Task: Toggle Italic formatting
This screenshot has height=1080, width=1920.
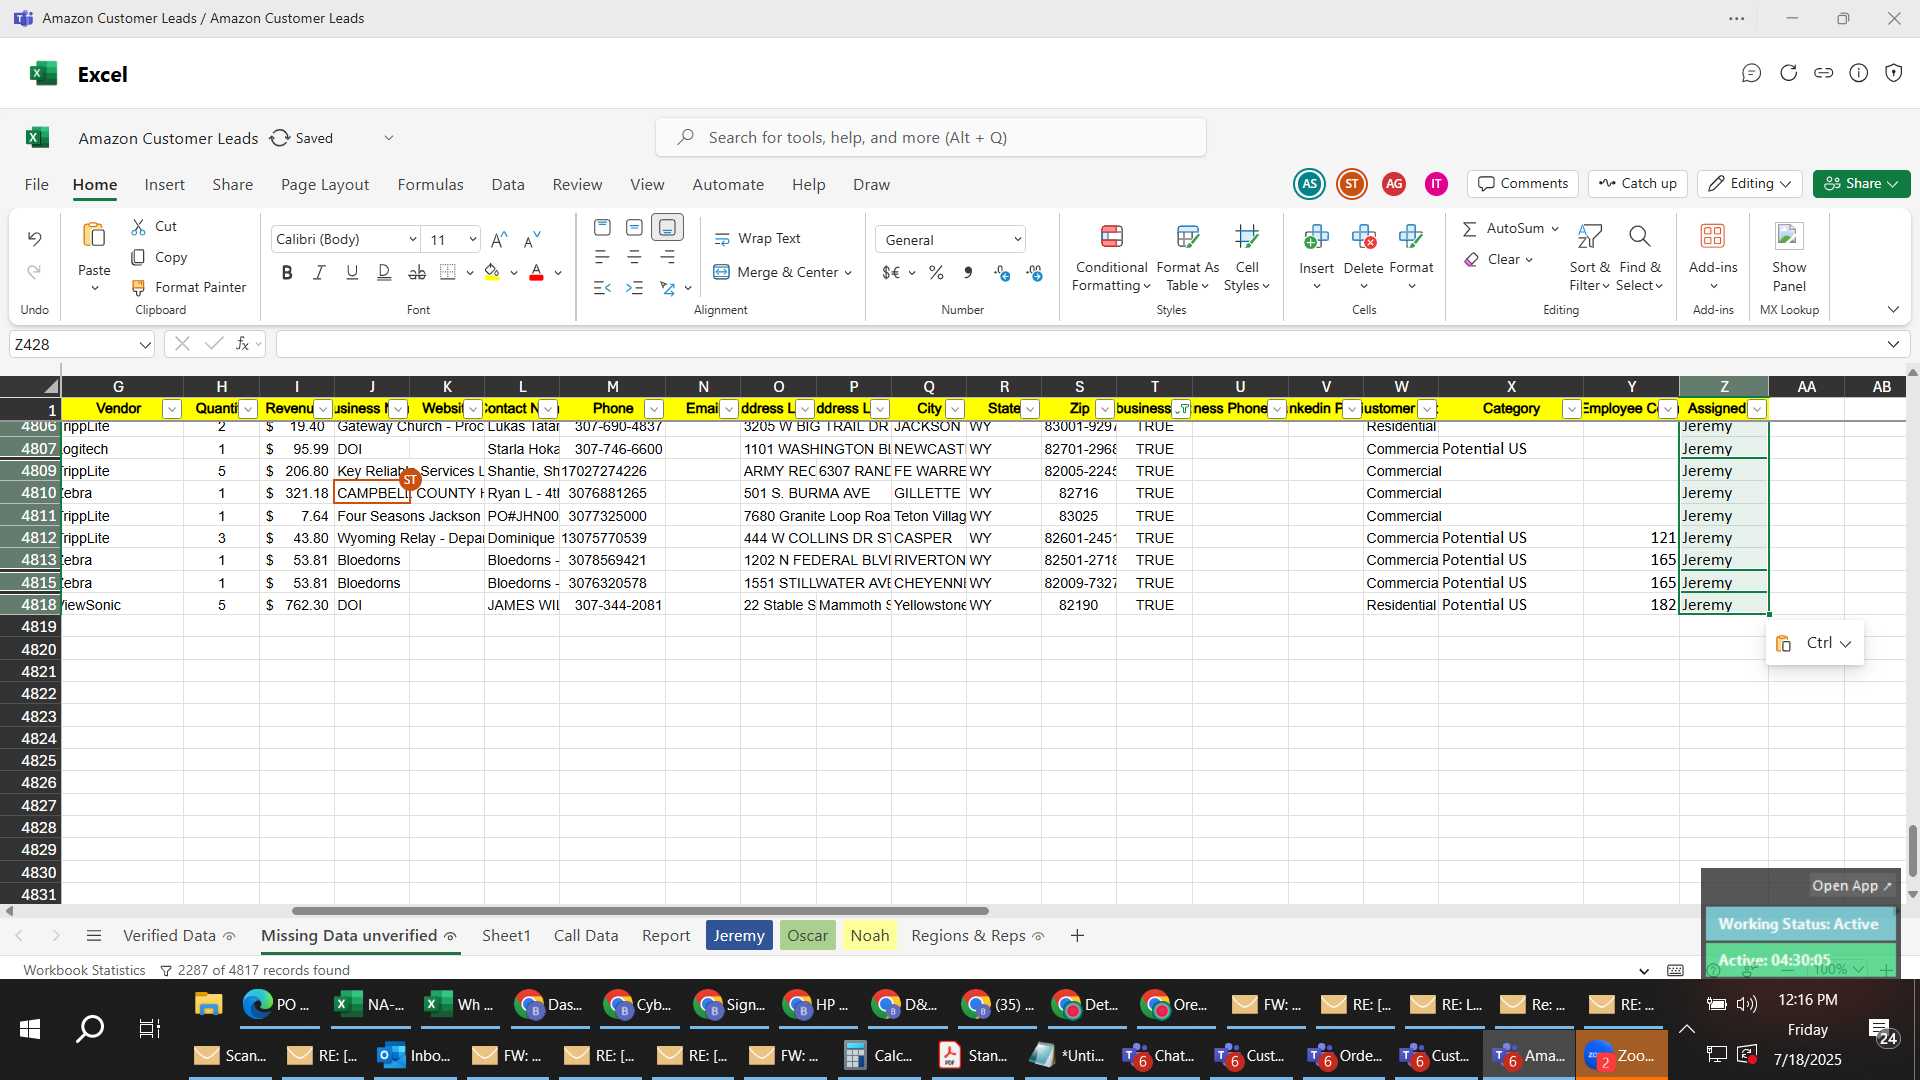Action: click(x=319, y=272)
